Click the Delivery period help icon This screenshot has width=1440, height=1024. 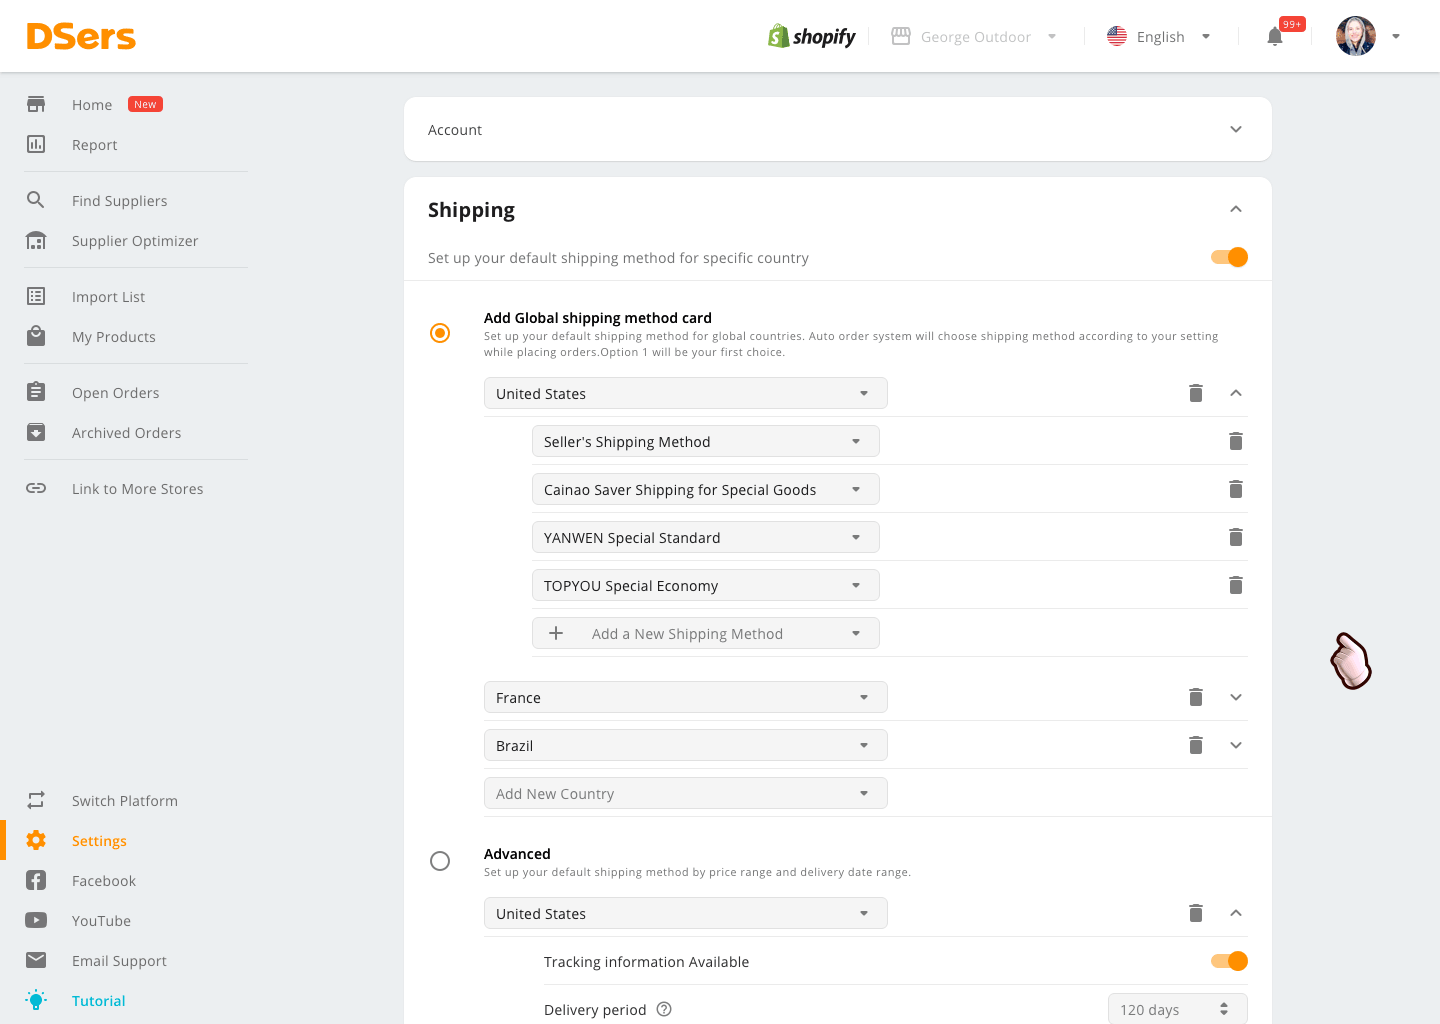[664, 1009]
